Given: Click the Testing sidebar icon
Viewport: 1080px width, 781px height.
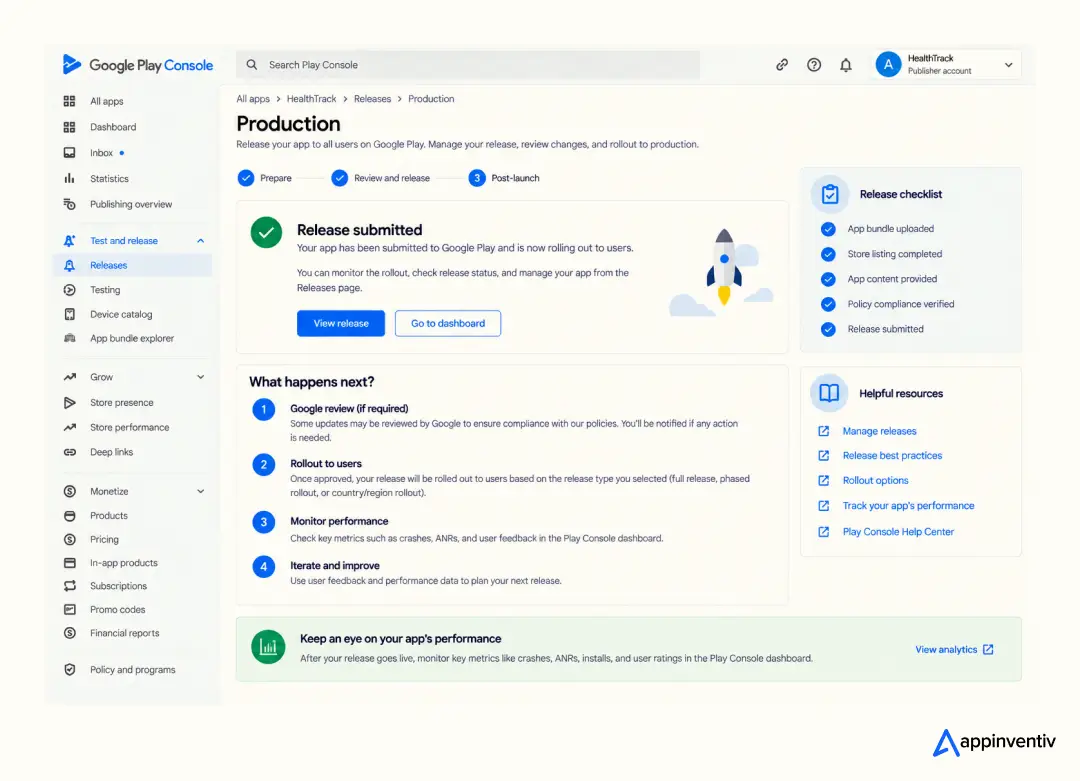Looking at the screenshot, I should click(70, 290).
